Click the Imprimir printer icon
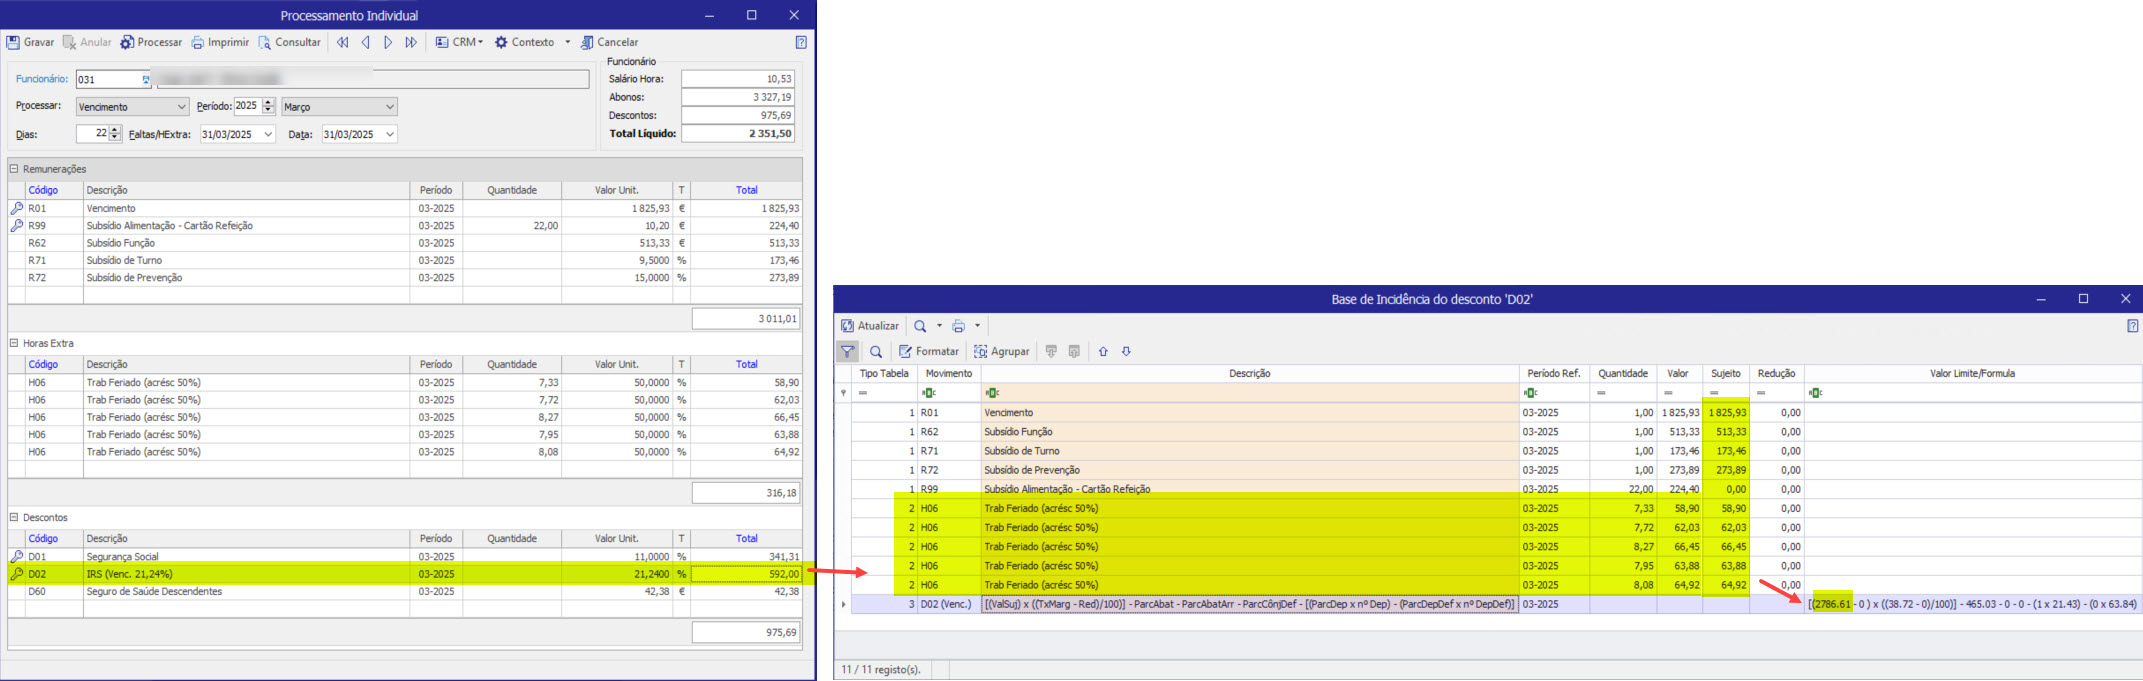The height and width of the screenshot is (681, 2143). tap(197, 43)
